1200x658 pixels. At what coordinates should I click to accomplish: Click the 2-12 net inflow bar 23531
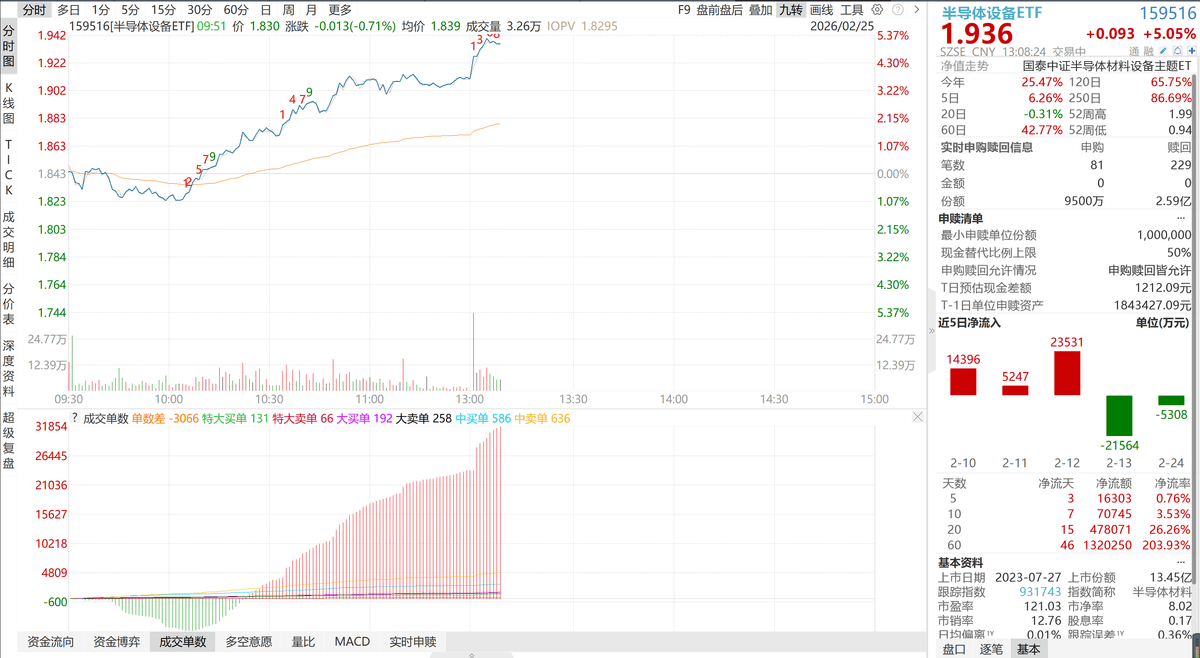click(x=1067, y=372)
